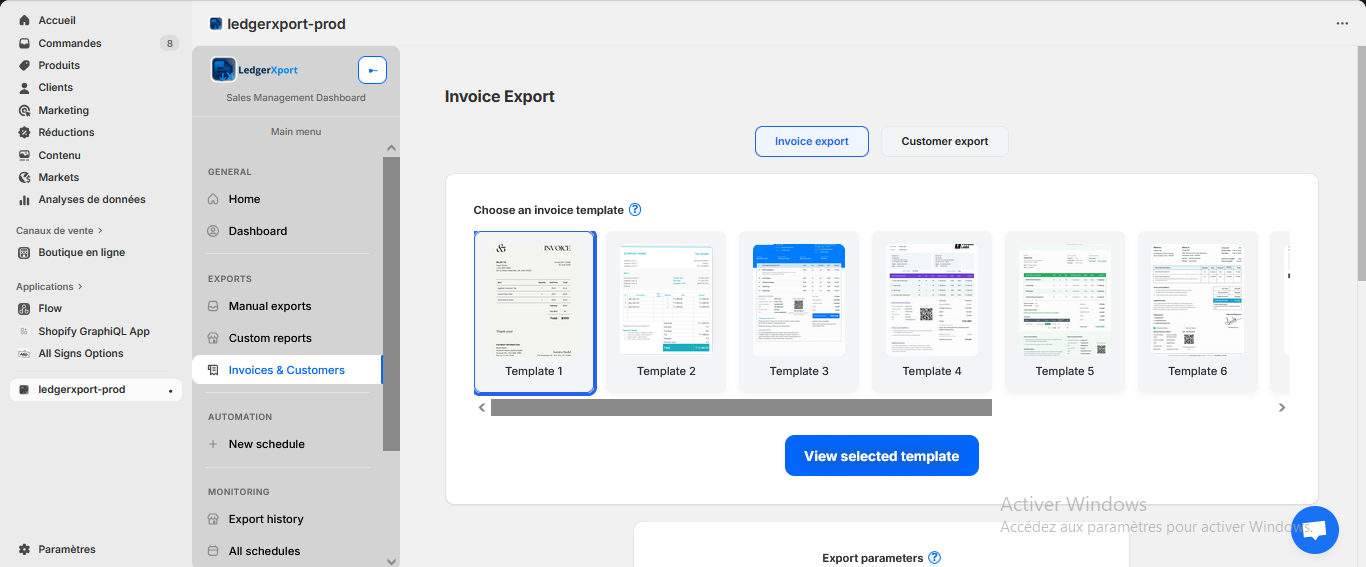Click the All Signs Options app icon
The height and width of the screenshot is (567, 1366).
click(x=24, y=353)
